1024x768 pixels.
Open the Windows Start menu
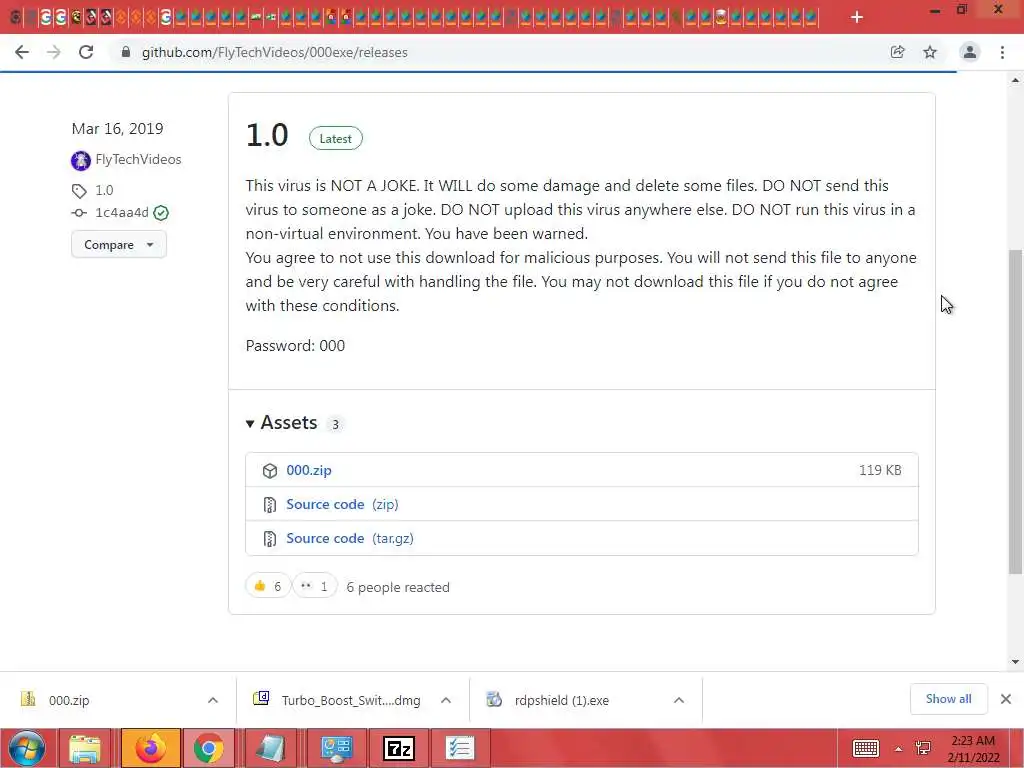click(27, 748)
